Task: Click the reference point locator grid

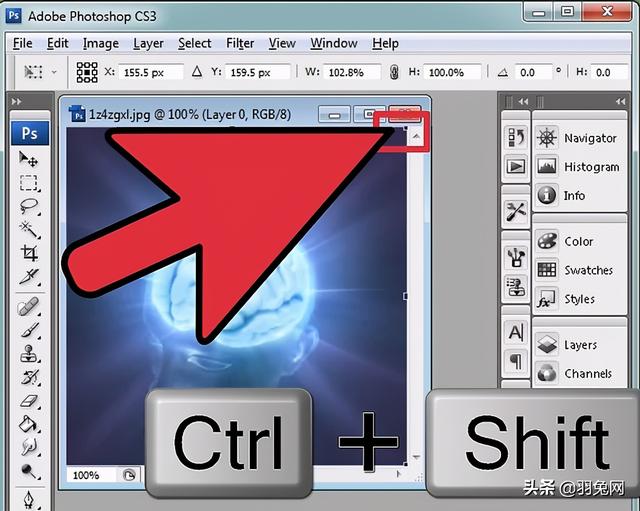Action: point(87,73)
